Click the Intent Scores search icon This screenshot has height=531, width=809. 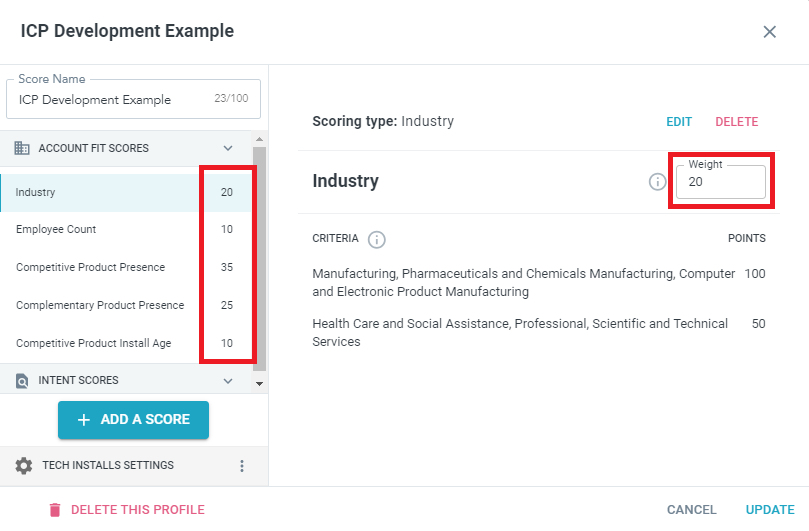tap(22, 380)
